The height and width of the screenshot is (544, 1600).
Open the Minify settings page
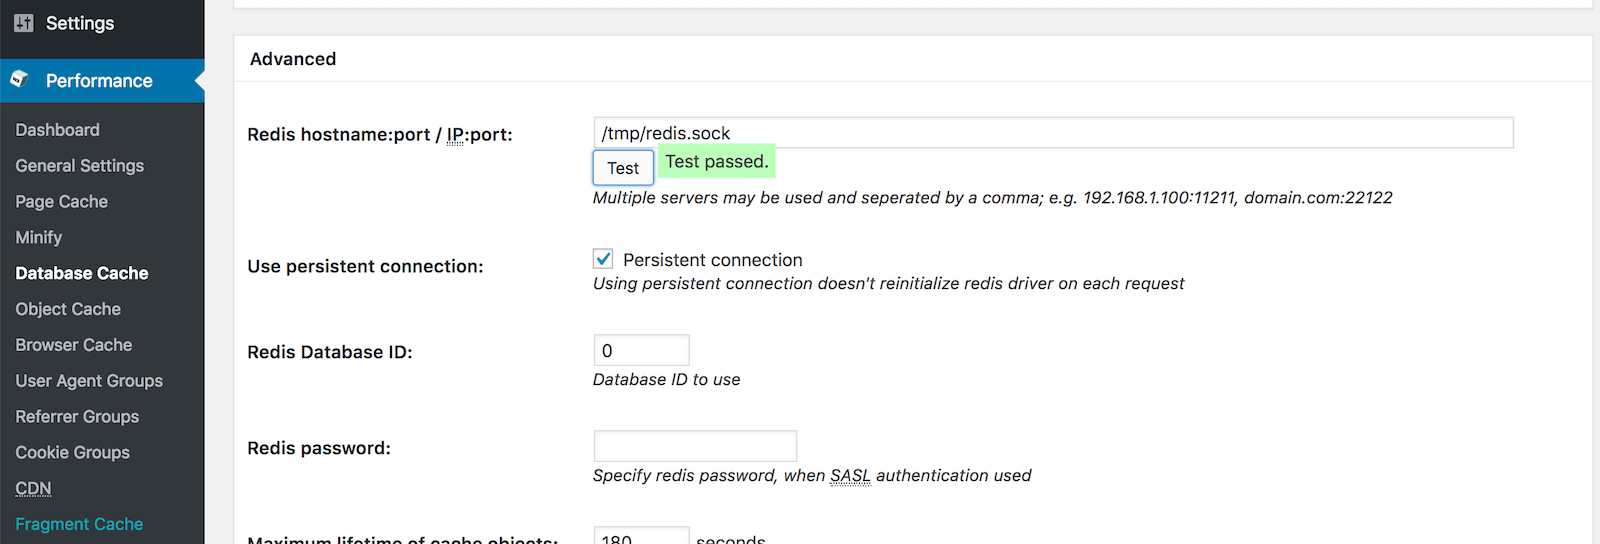(38, 238)
